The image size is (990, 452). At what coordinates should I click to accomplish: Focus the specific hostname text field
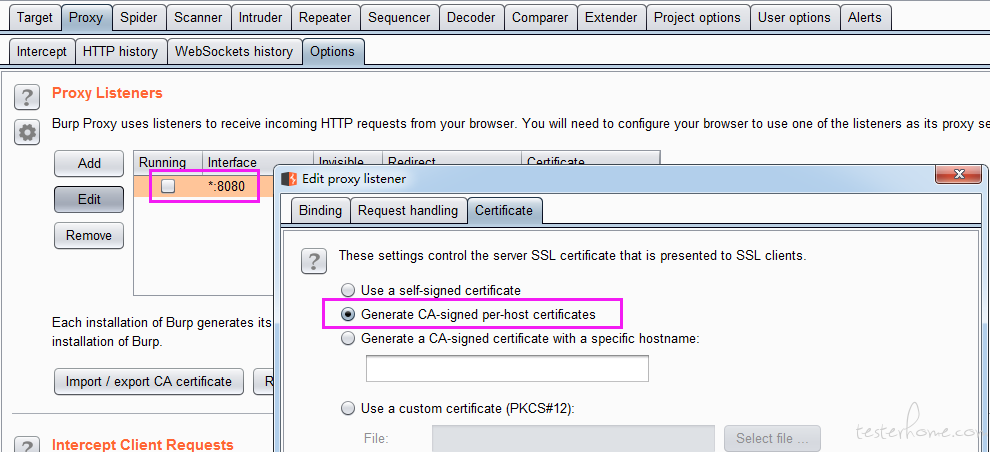pyautogui.click(x=507, y=369)
